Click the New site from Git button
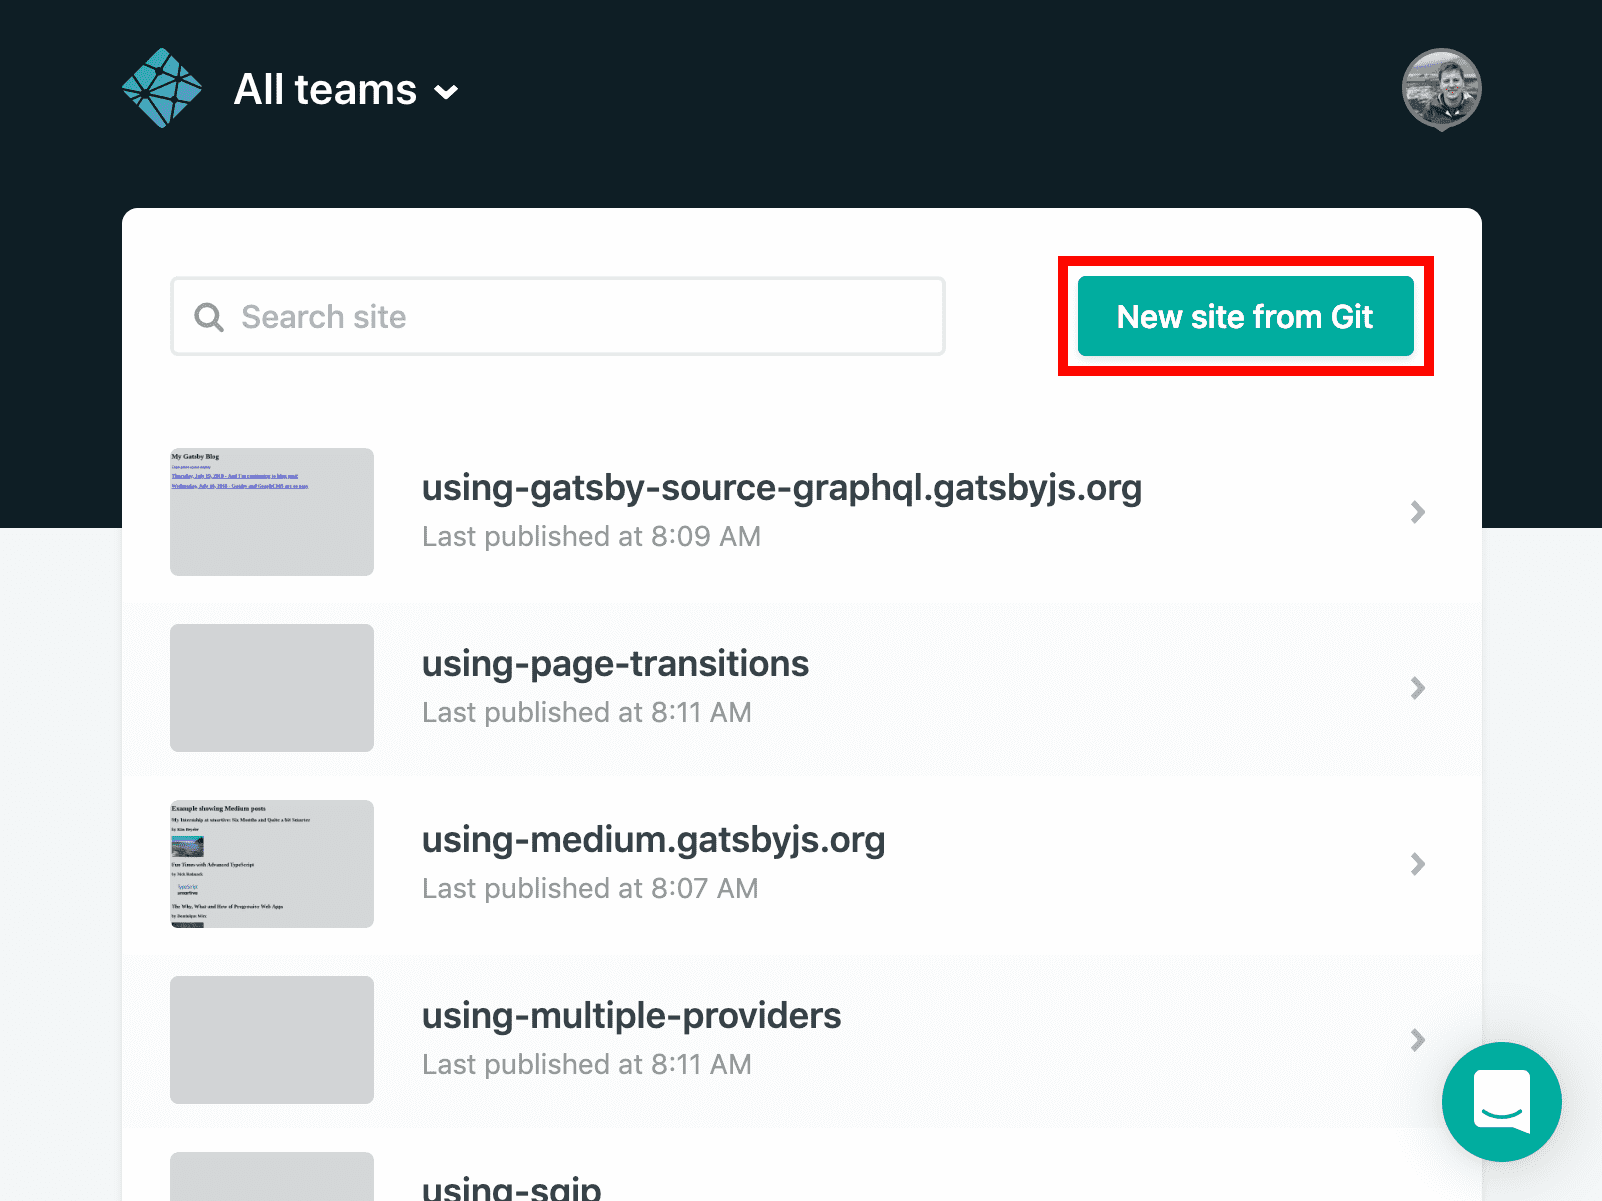Image resolution: width=1602 pixels, height=1201 pixels. pyautogui.click(x=1245, y=316)
